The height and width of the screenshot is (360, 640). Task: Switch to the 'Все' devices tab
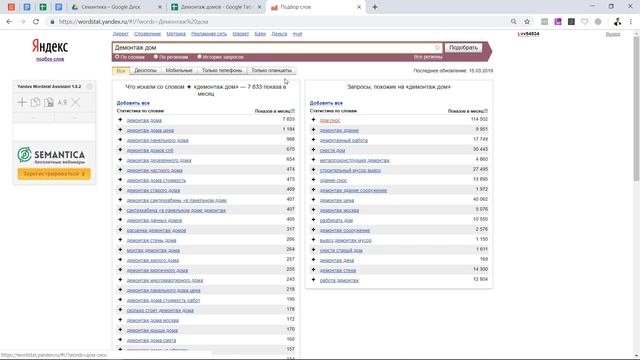coord(121,71)
